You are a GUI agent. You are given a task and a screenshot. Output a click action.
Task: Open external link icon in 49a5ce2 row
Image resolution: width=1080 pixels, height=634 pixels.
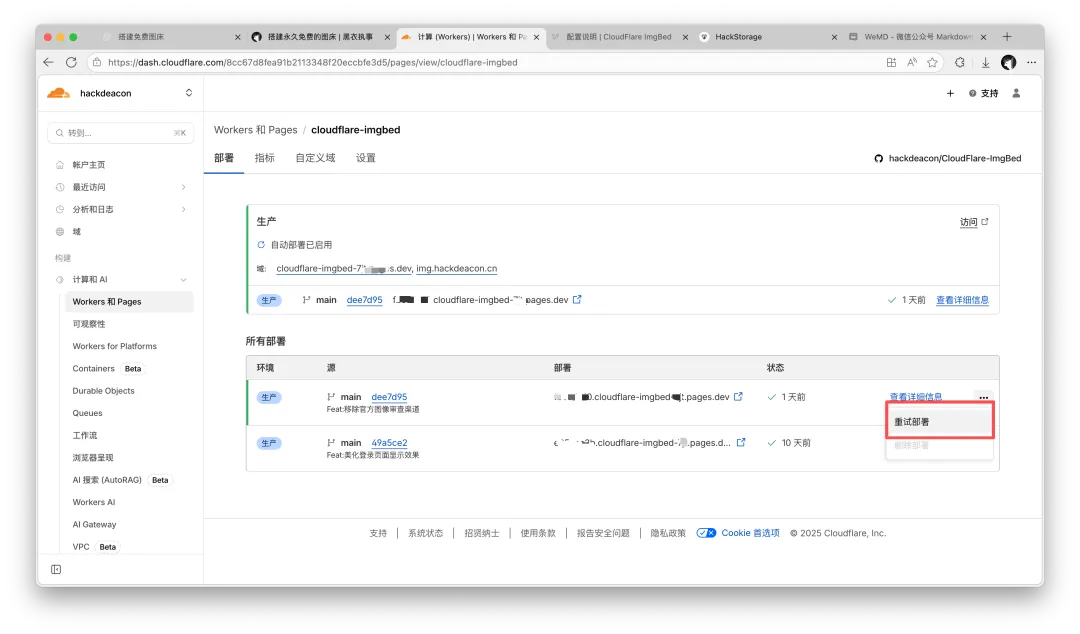tap(741, 442)
